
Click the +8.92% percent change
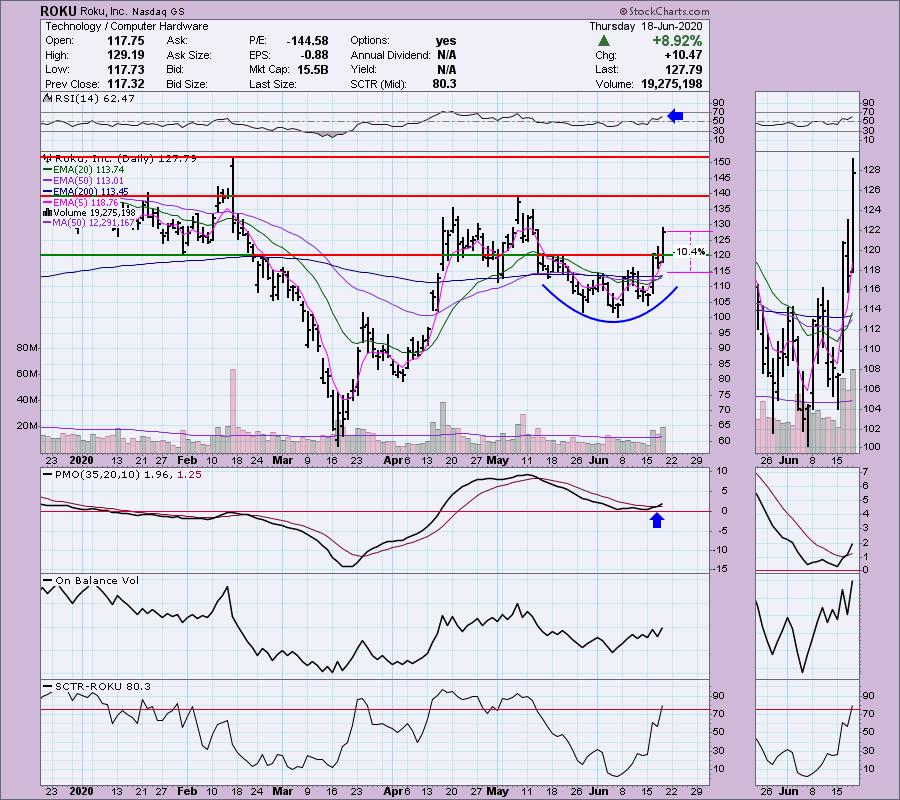tap(677, 41)
